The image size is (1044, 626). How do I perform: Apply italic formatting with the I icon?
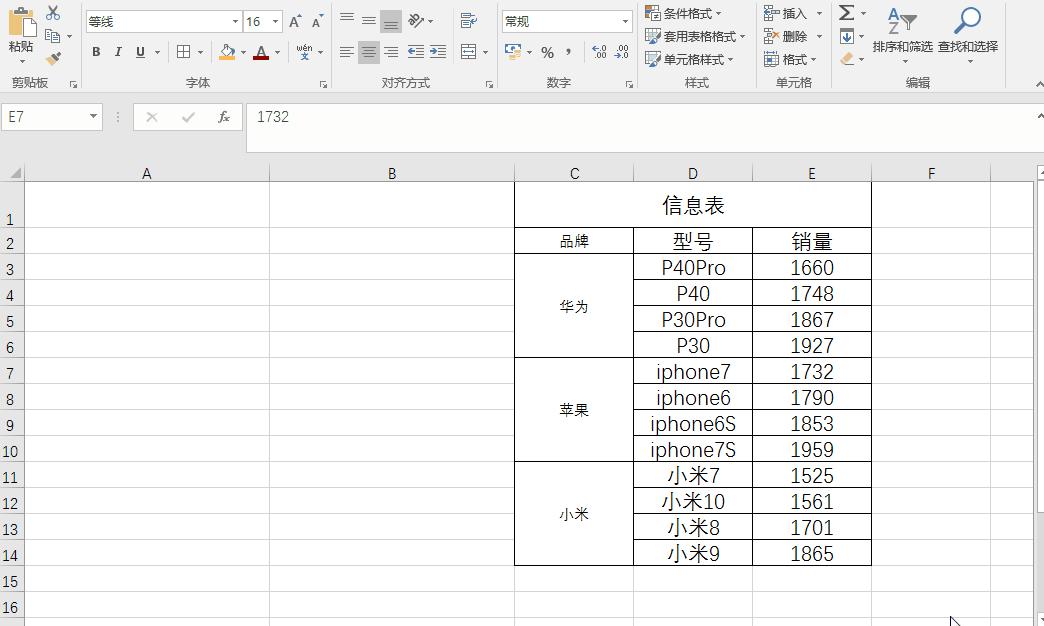117,51
